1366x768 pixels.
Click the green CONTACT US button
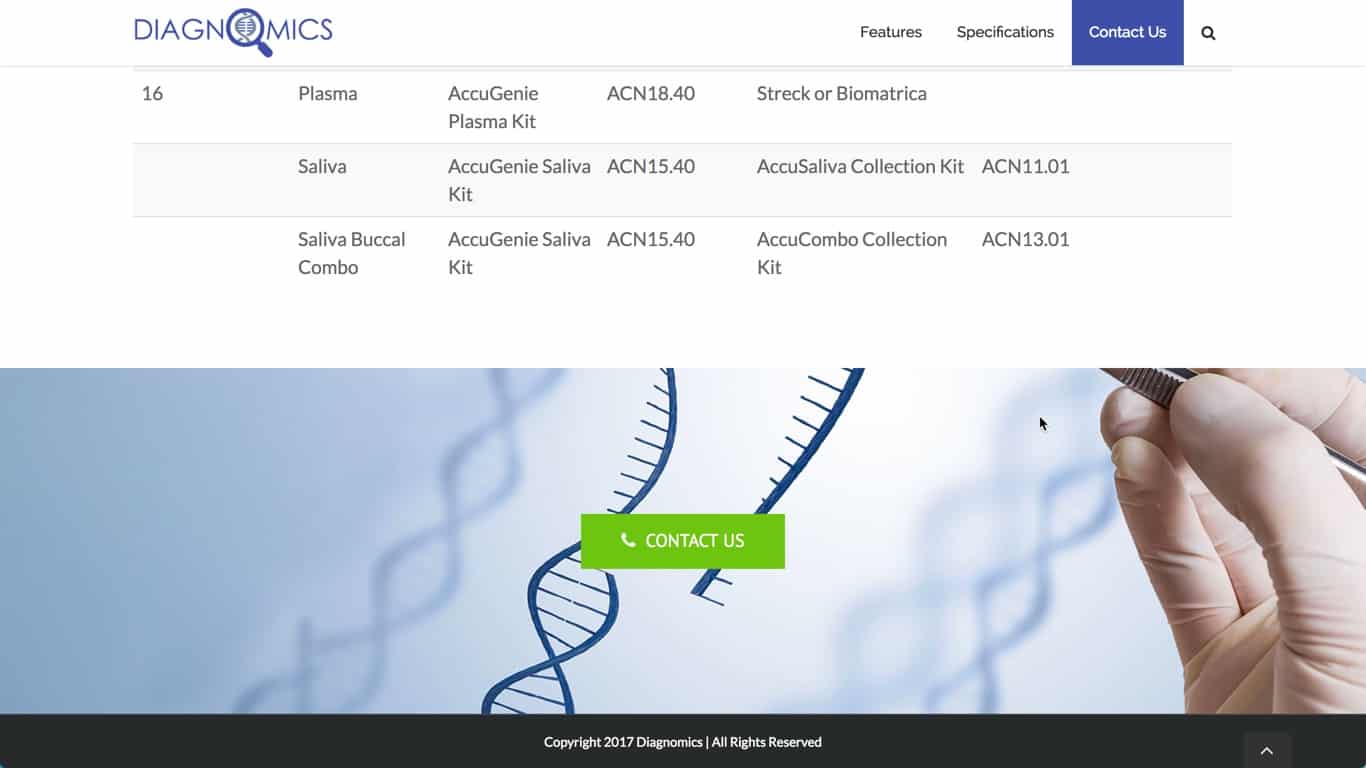683,541
